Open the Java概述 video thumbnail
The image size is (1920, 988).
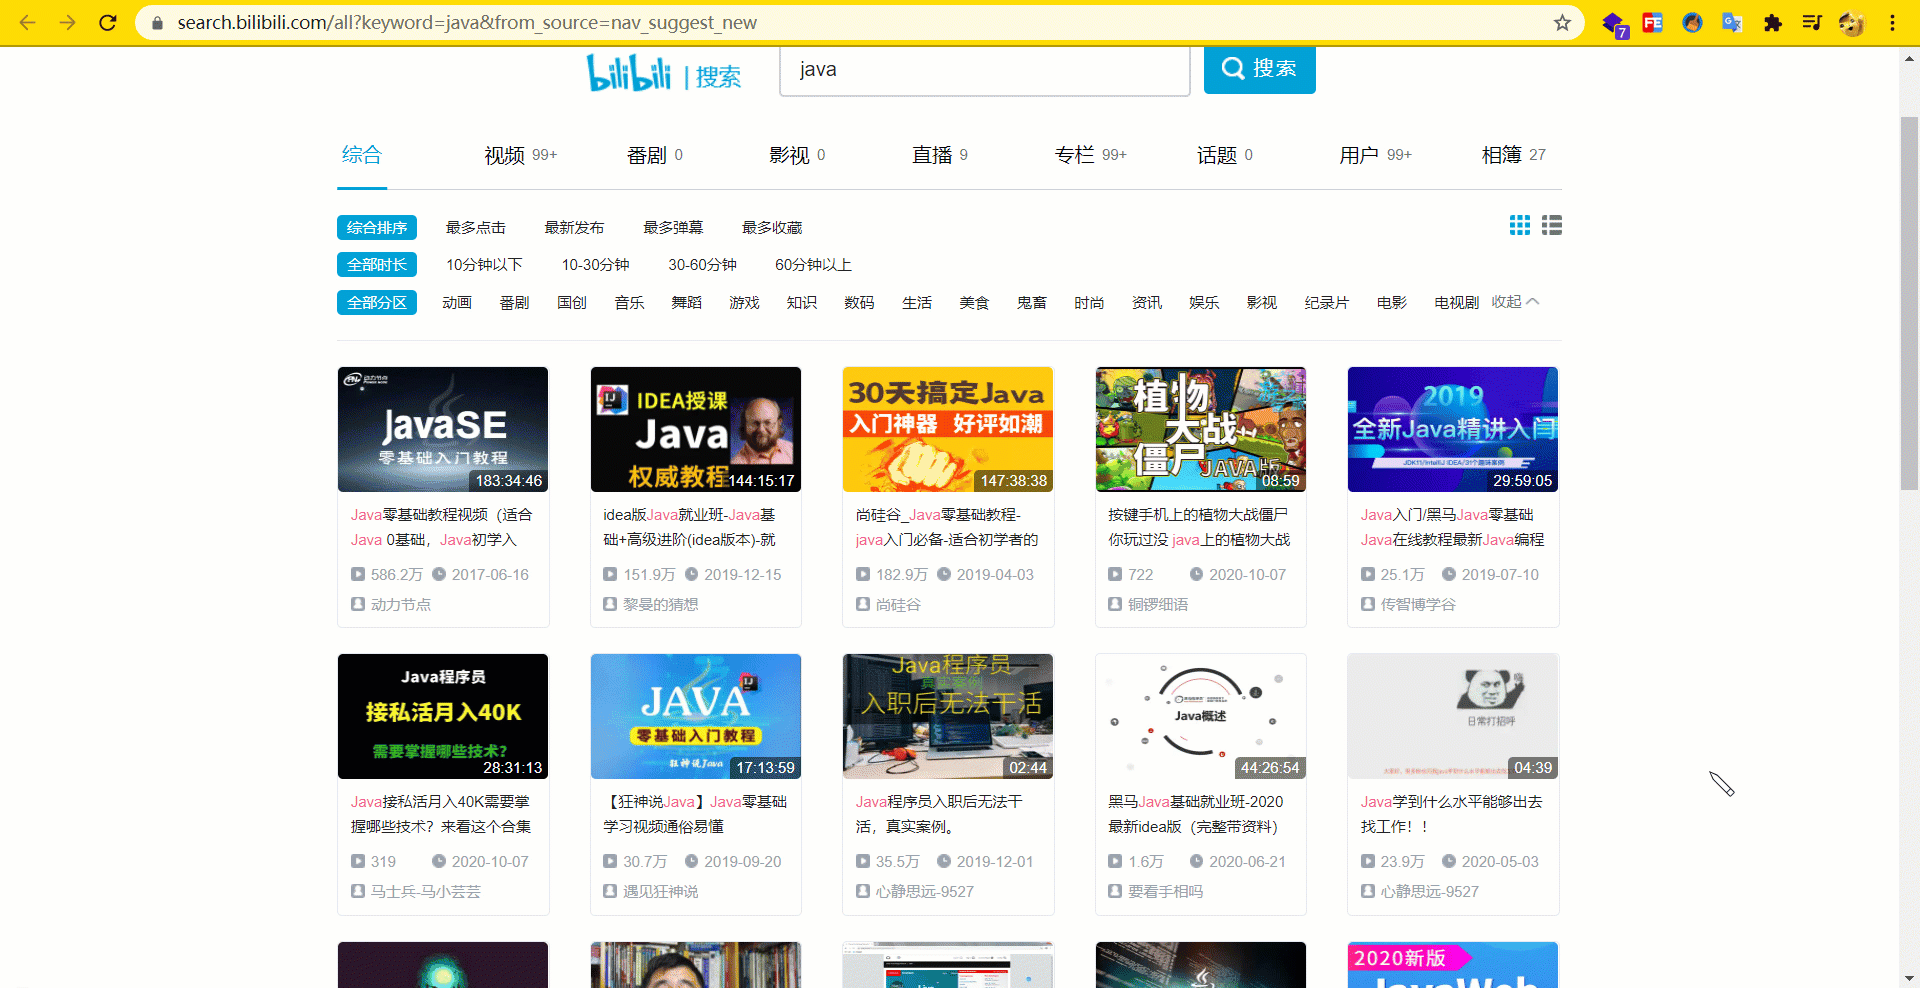[x=1201, y=716]
